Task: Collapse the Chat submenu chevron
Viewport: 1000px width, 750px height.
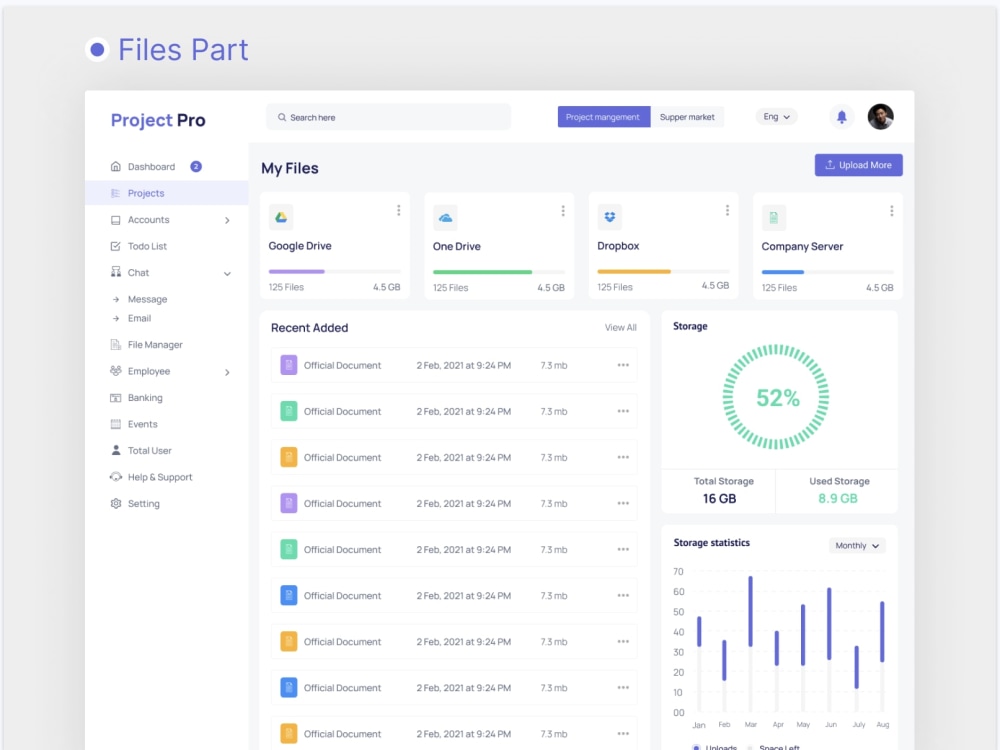Action: coord(227,274)
